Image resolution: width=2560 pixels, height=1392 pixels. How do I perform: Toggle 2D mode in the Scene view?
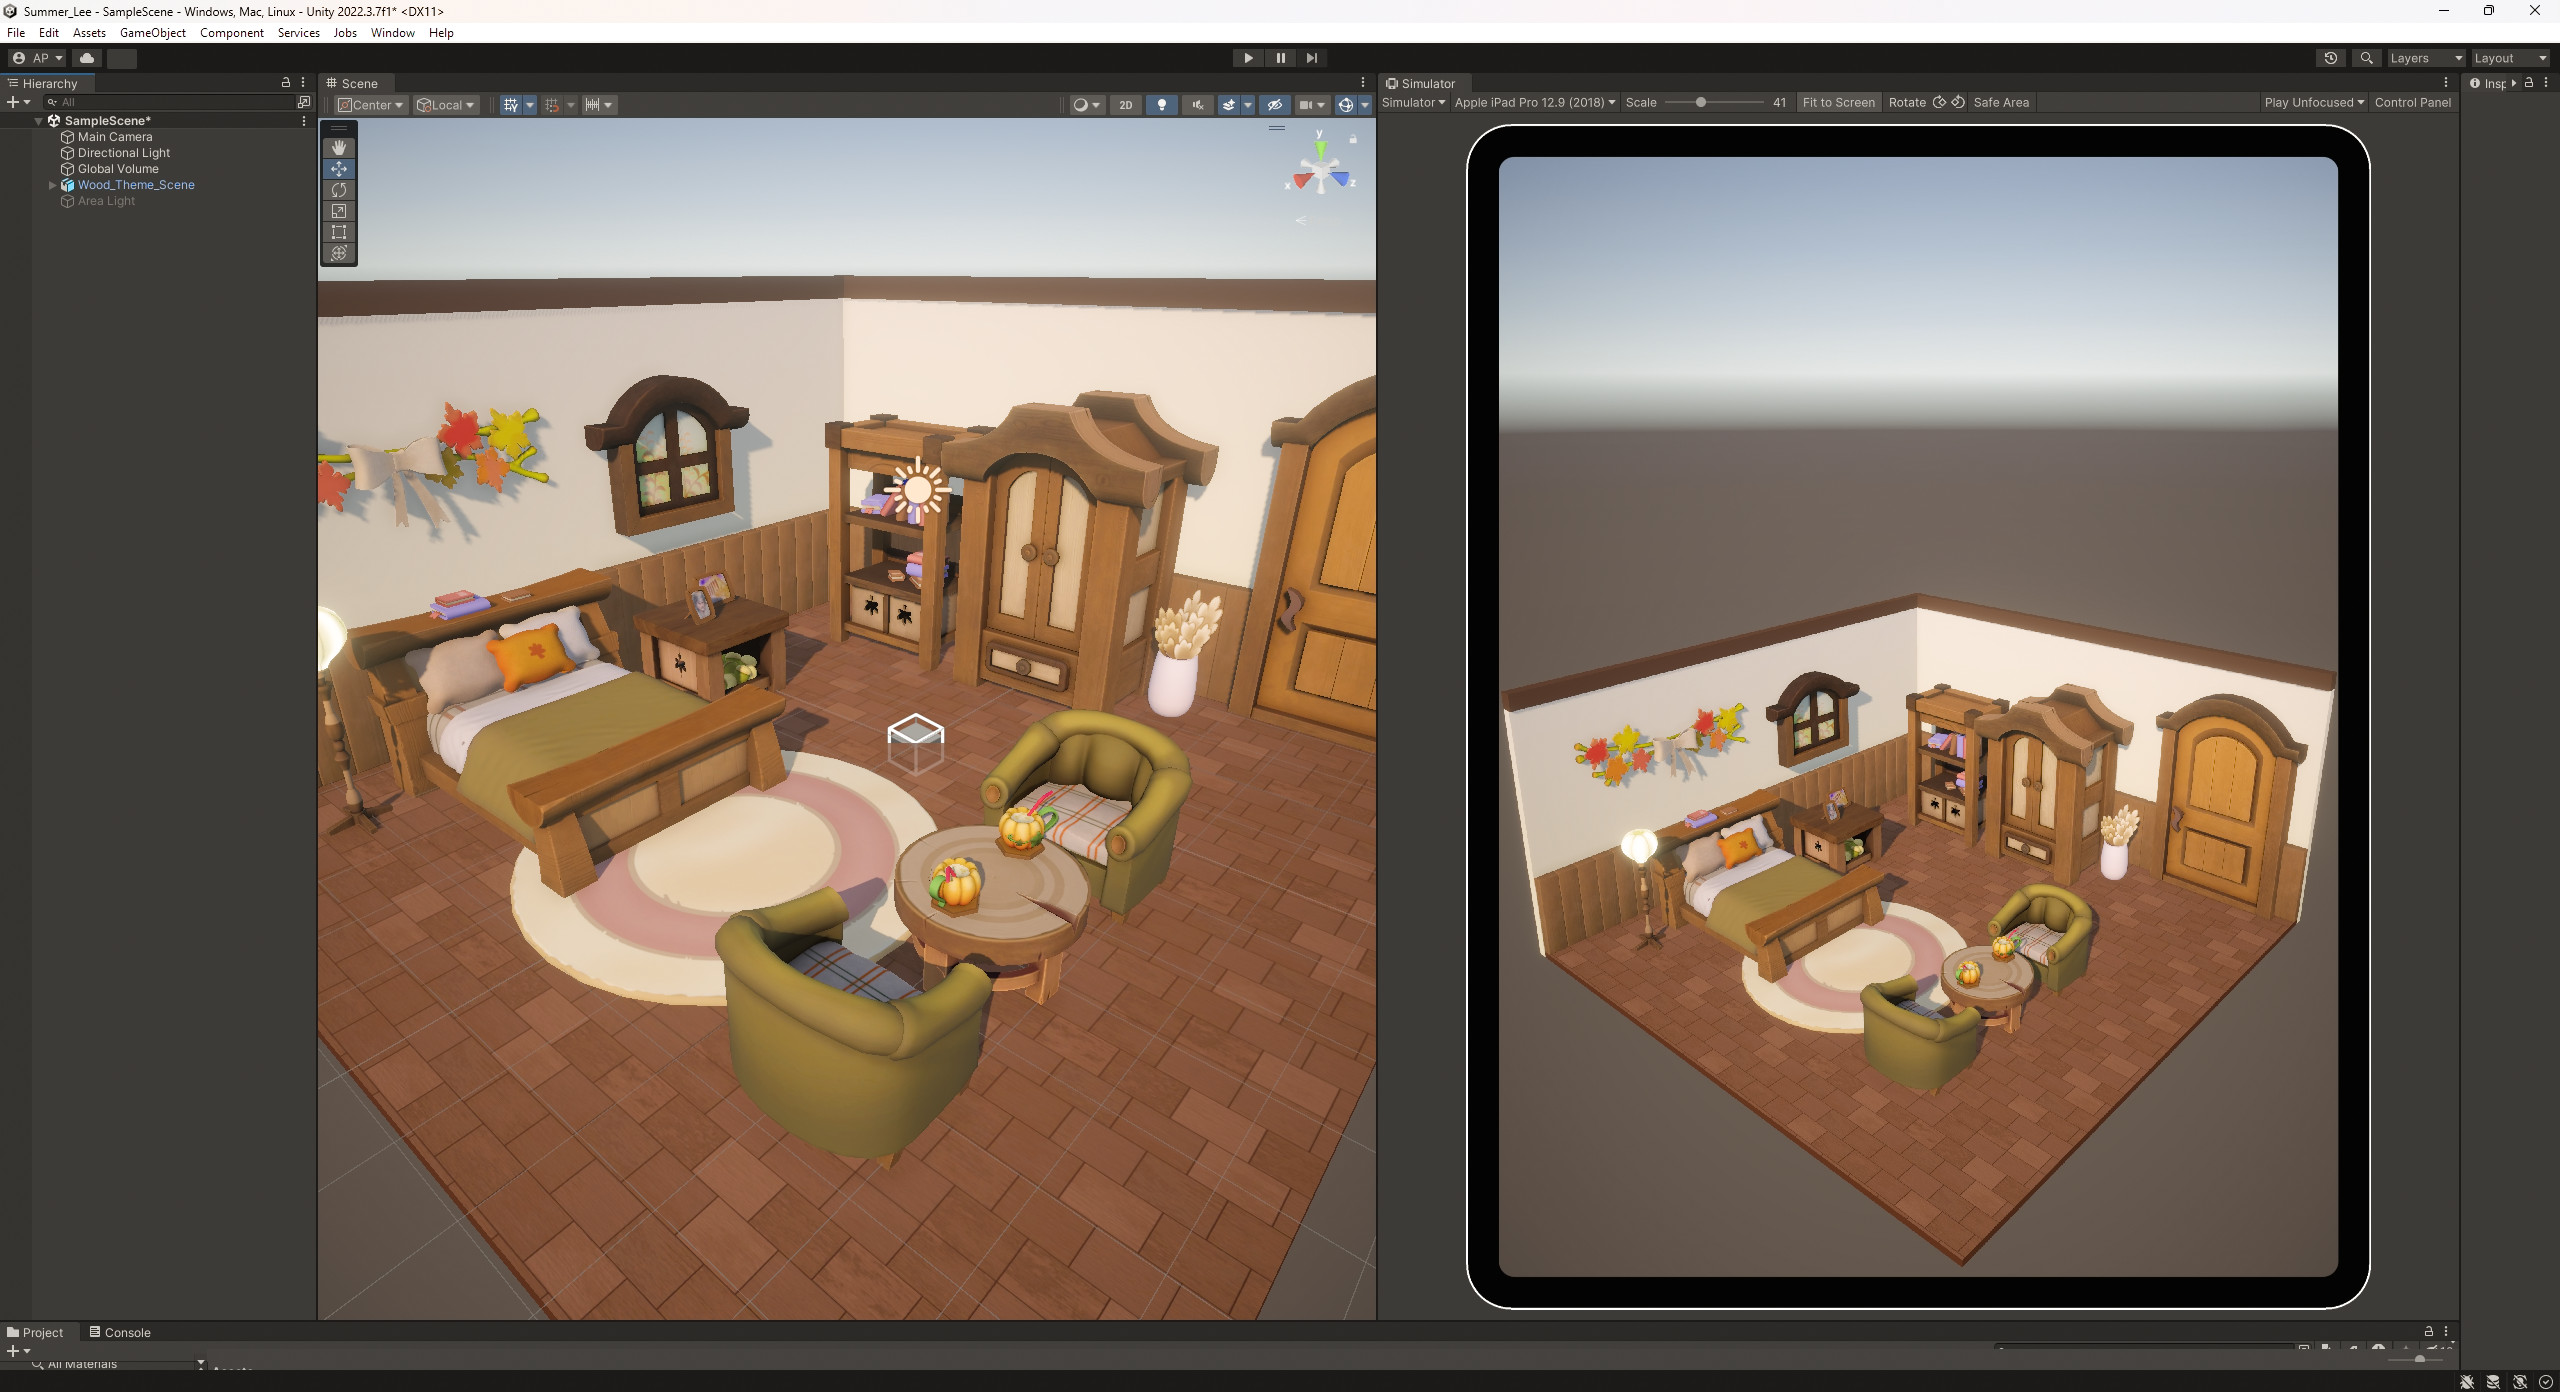(1126, 104)
